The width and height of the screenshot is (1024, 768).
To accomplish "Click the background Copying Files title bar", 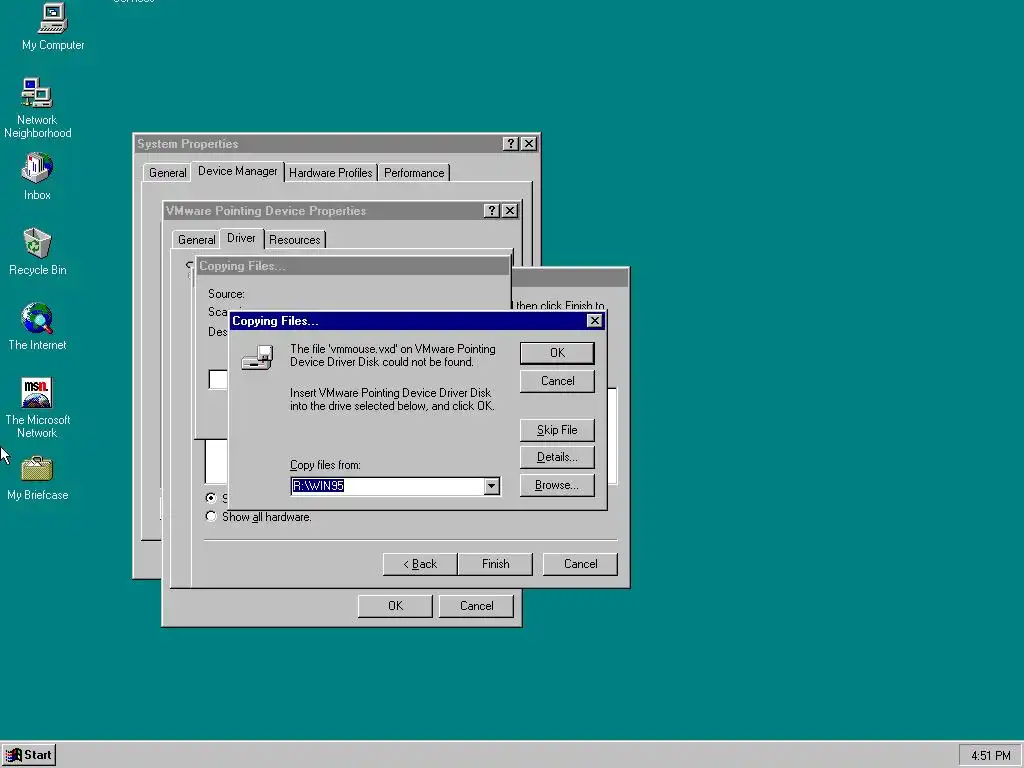I will point(353,266).
